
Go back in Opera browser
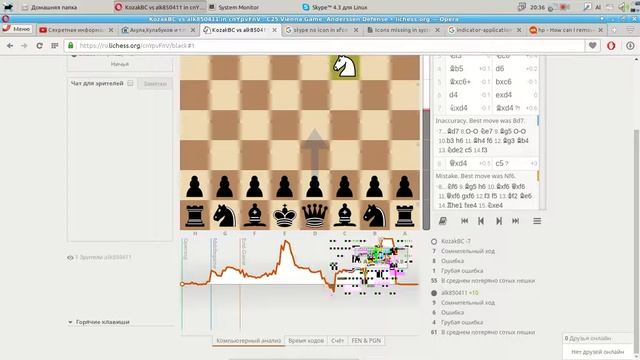click(10, 46)
